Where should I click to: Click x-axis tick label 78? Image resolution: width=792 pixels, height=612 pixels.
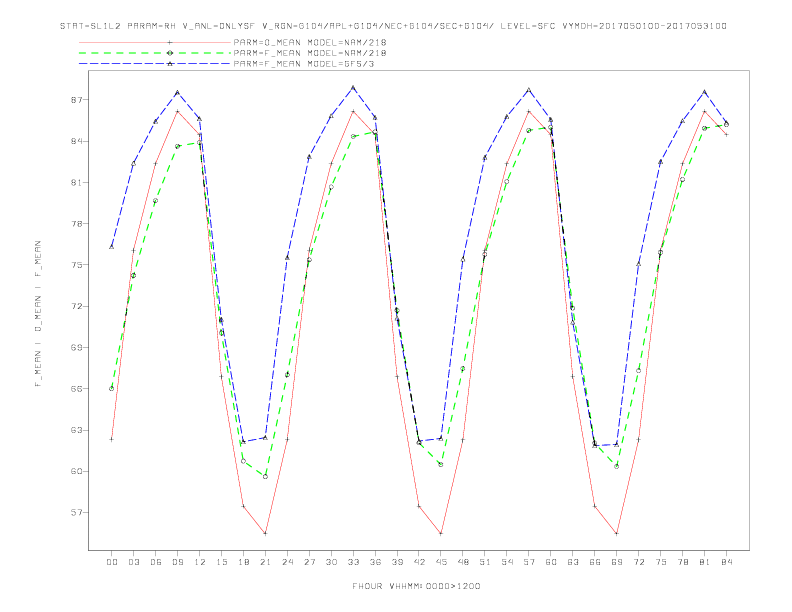[683, 562]
